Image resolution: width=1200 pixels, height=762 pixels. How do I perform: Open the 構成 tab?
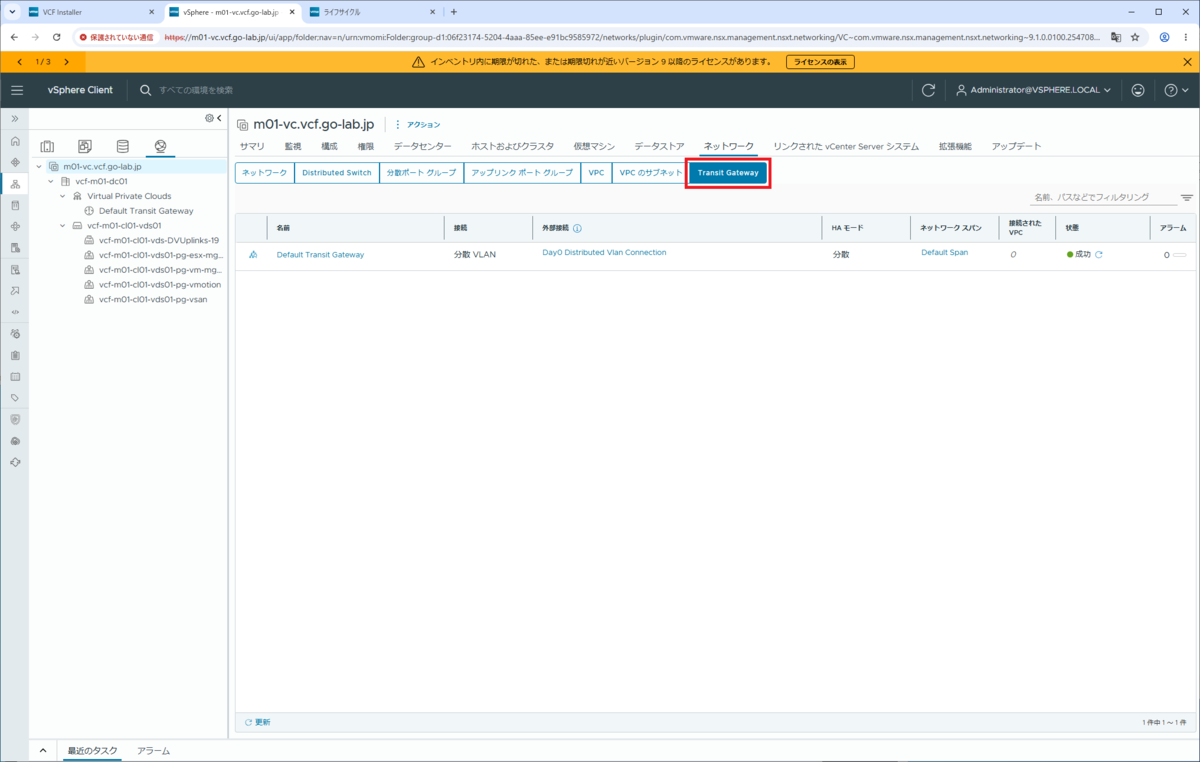[329, 146]
